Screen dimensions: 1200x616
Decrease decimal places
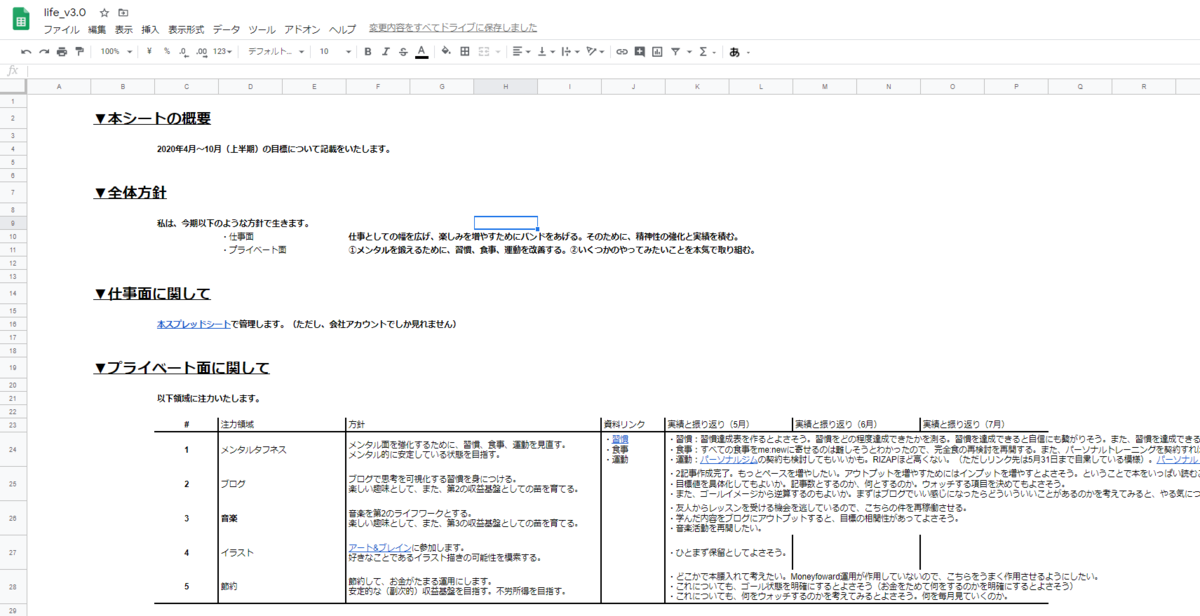(184, 51)
